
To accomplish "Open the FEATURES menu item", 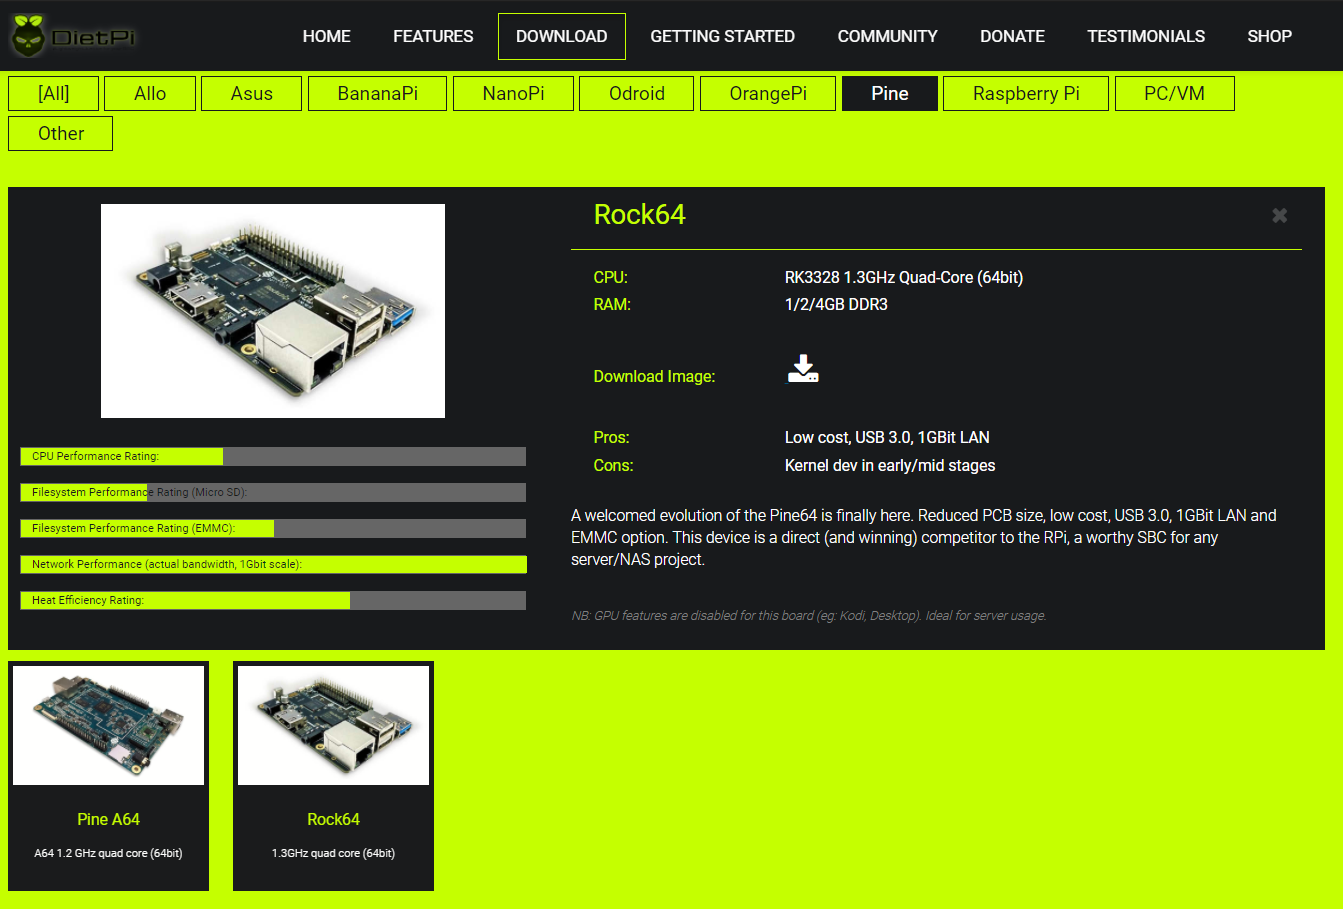I will click(x=433, y=36).
